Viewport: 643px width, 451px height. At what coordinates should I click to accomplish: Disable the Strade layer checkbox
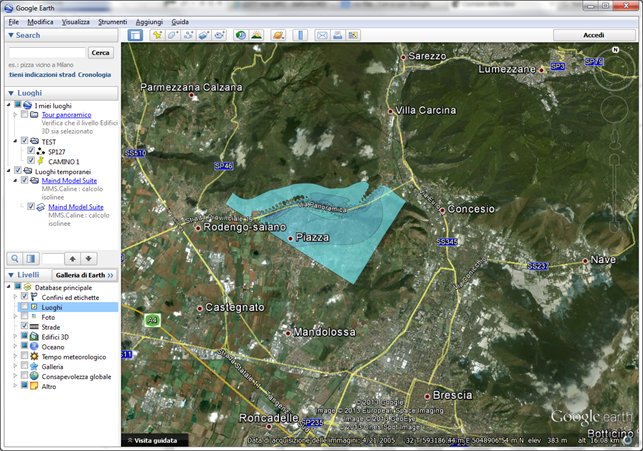(x=24, y=326)
